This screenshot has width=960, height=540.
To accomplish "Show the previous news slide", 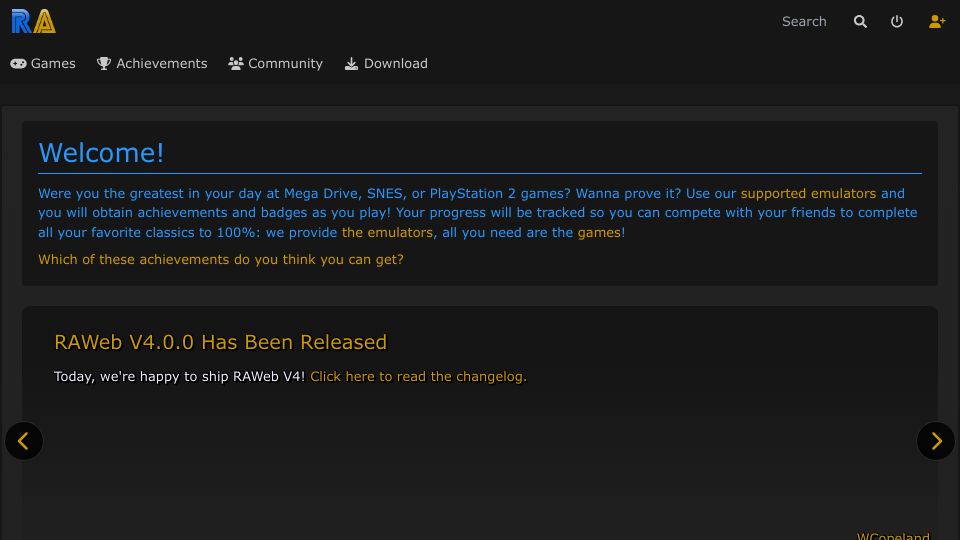I will (x=24, y=441).
